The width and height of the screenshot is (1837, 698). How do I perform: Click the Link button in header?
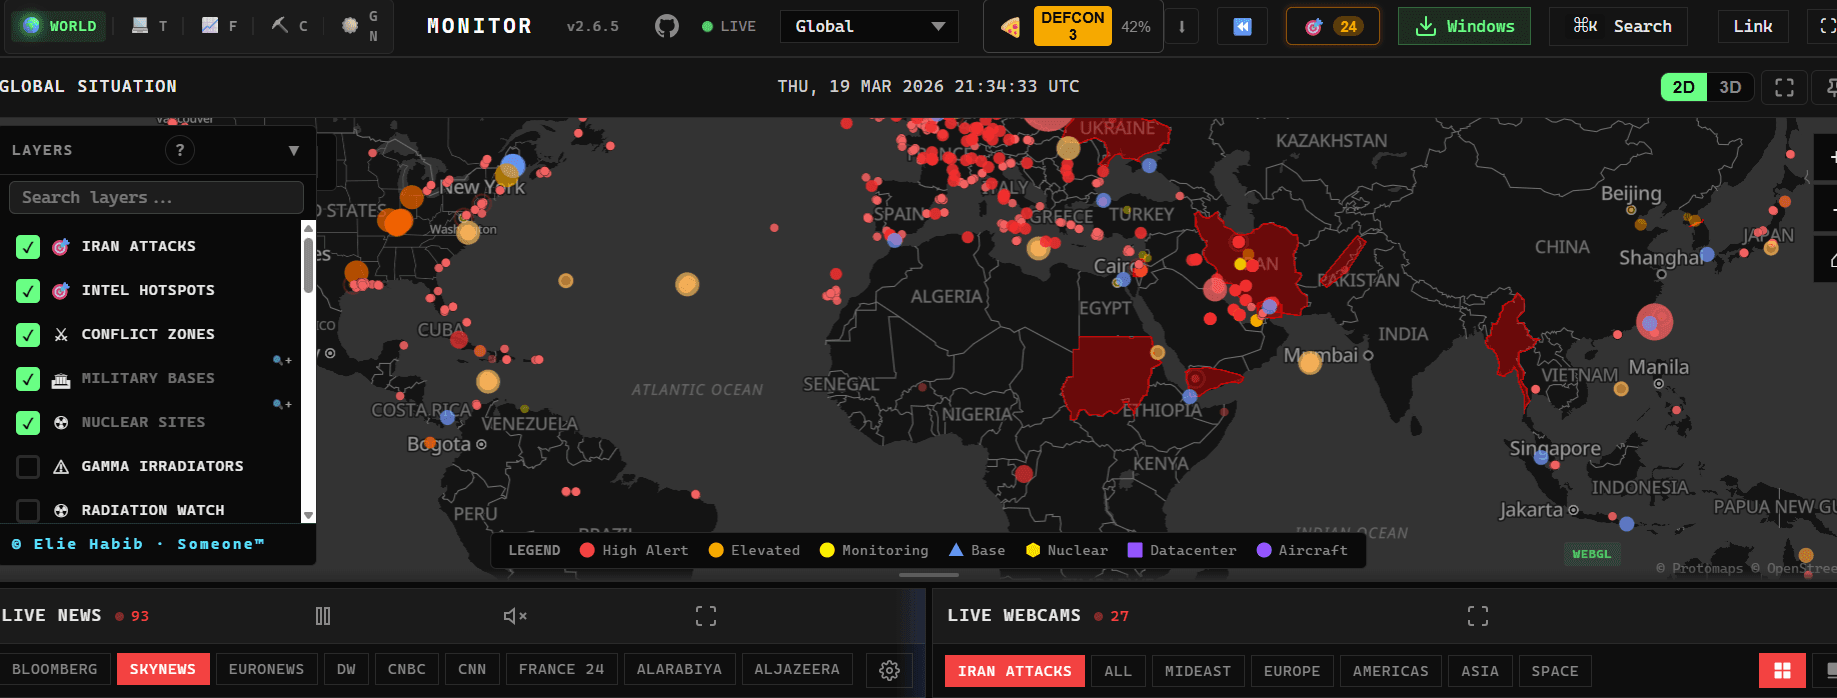[1752, 26]
